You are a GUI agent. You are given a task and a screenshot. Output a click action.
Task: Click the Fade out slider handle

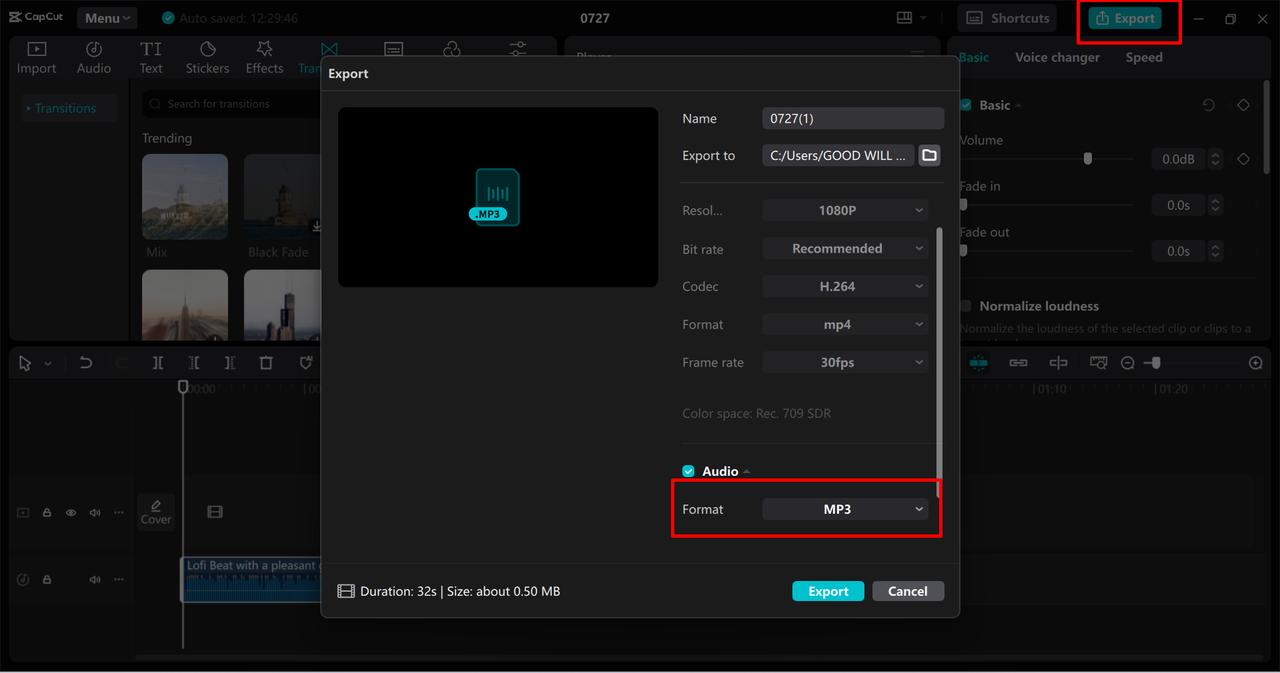click(963, 251)
